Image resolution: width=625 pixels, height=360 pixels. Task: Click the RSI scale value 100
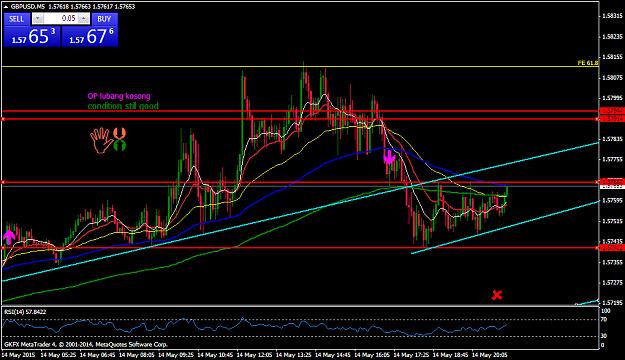coord(605,311)
